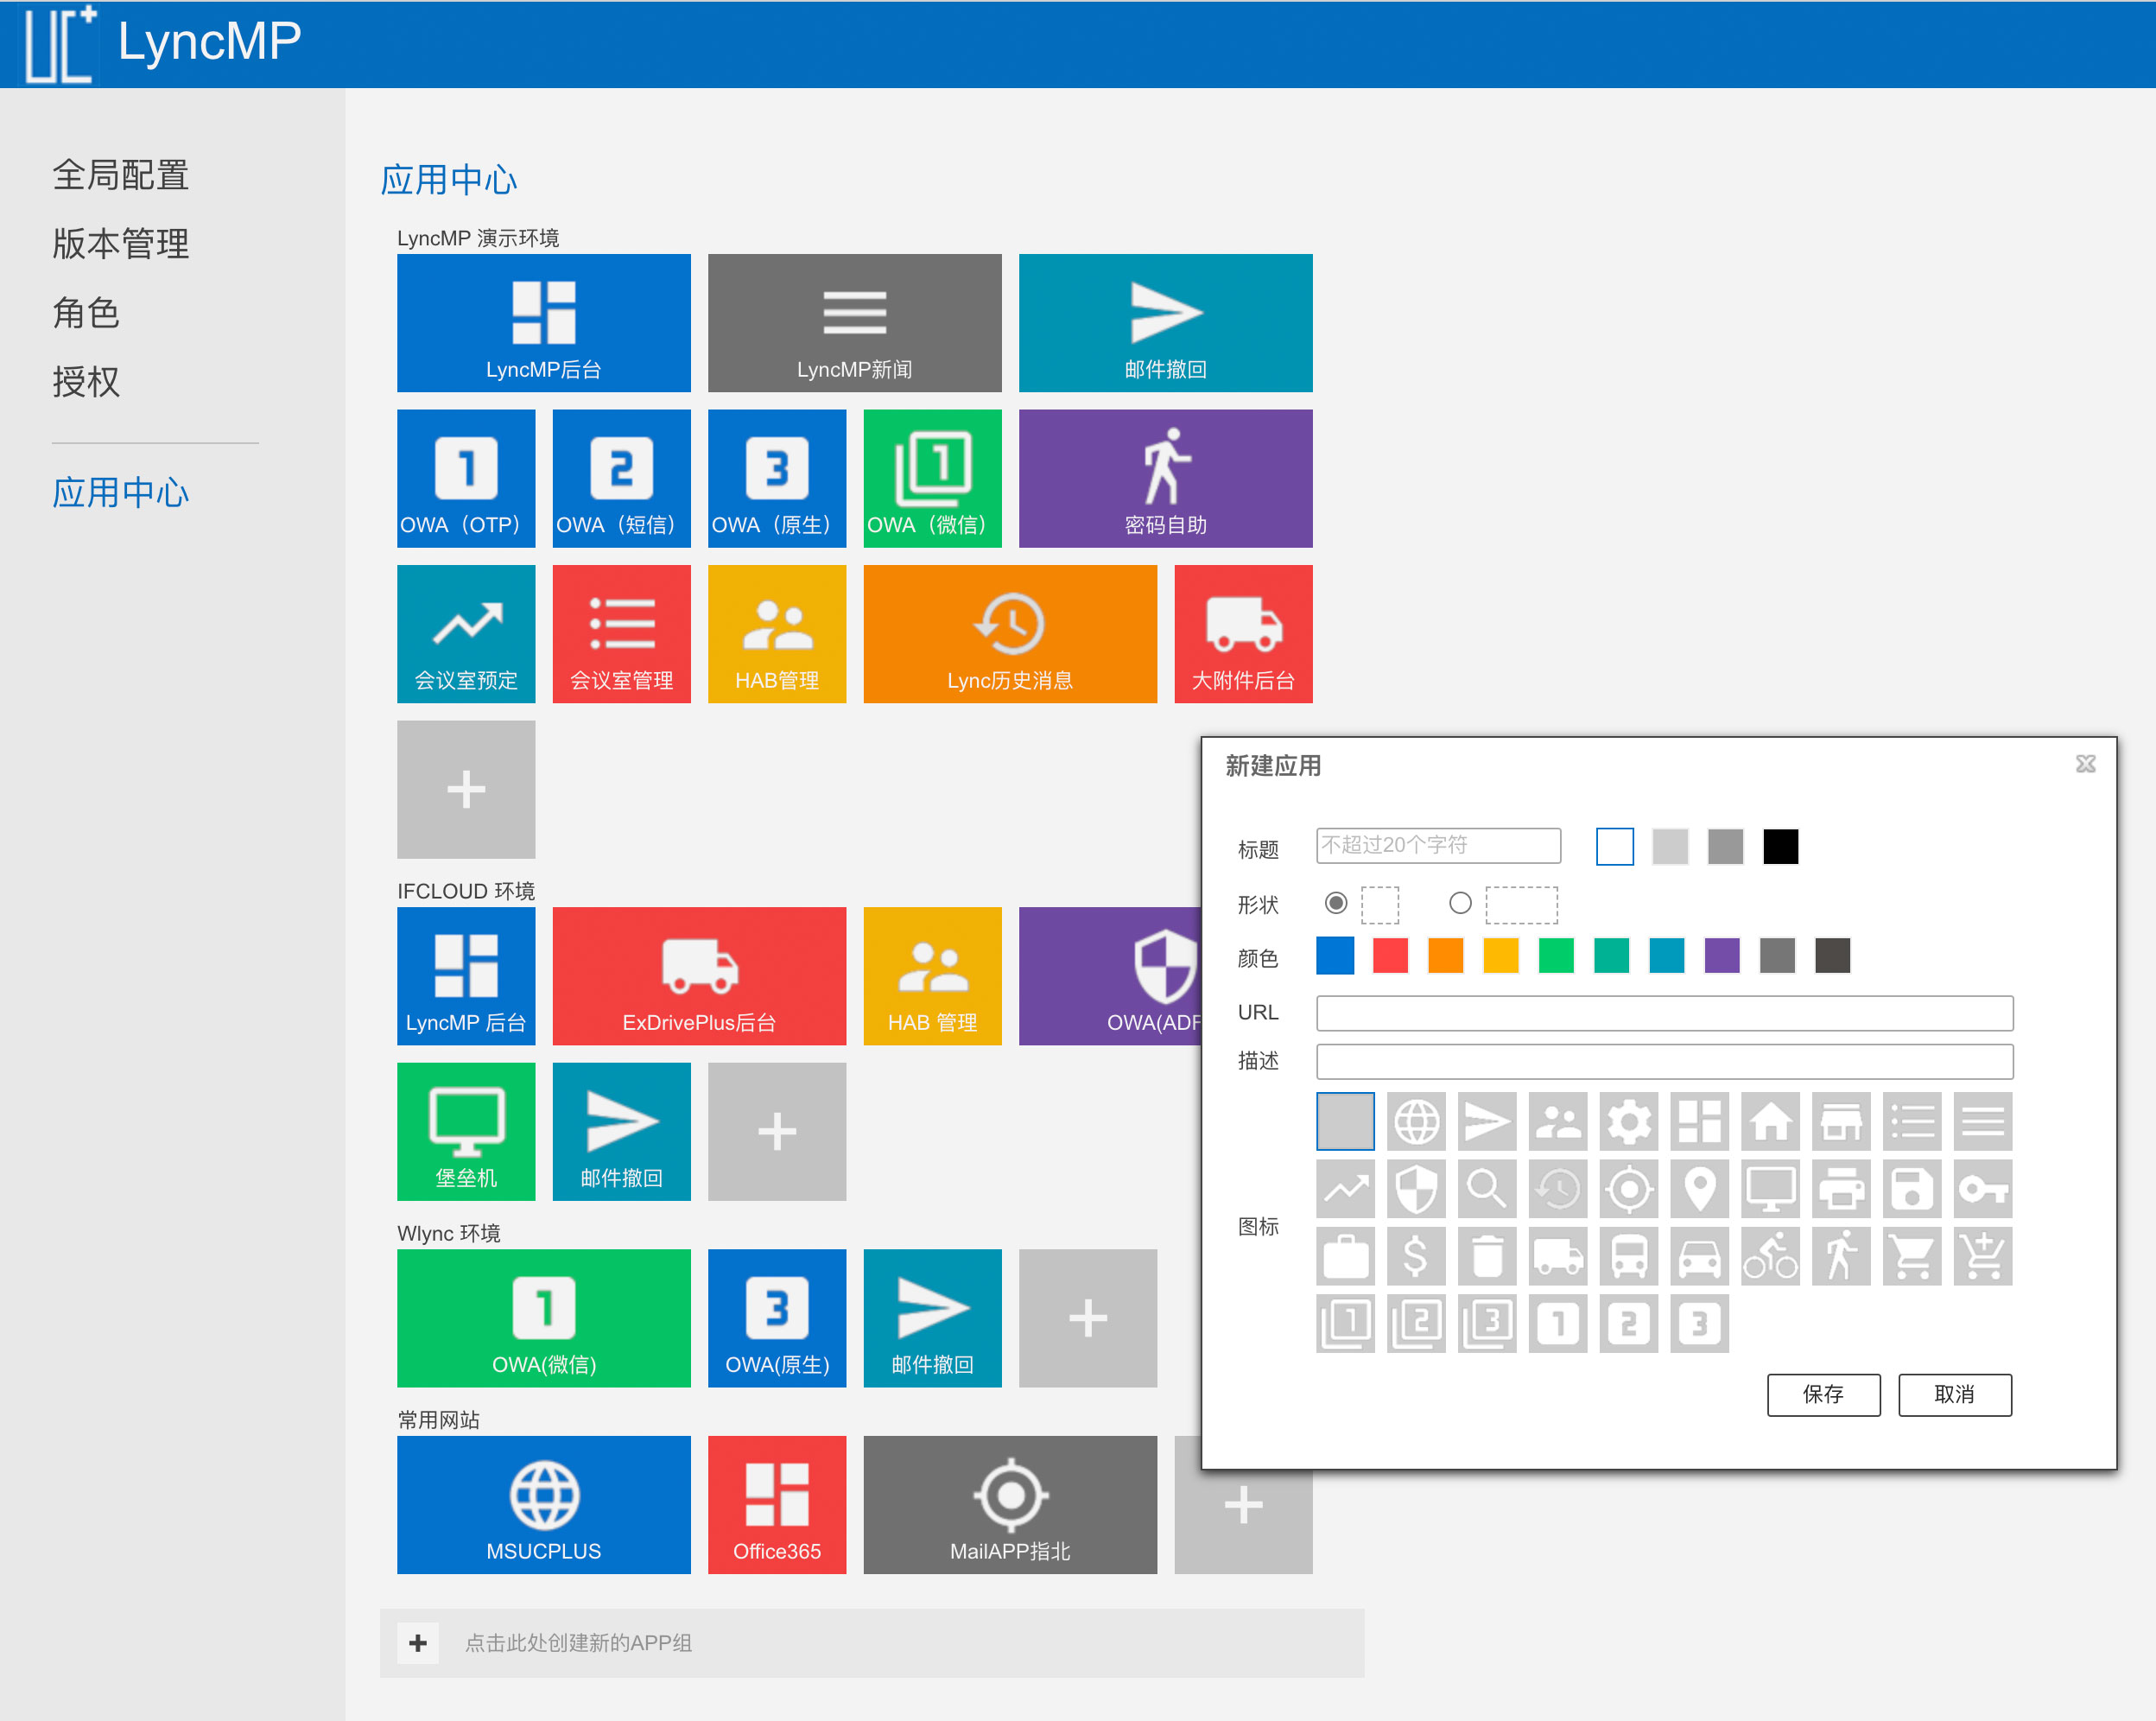Open 全局配置 in the sidebar

[120, 175]
